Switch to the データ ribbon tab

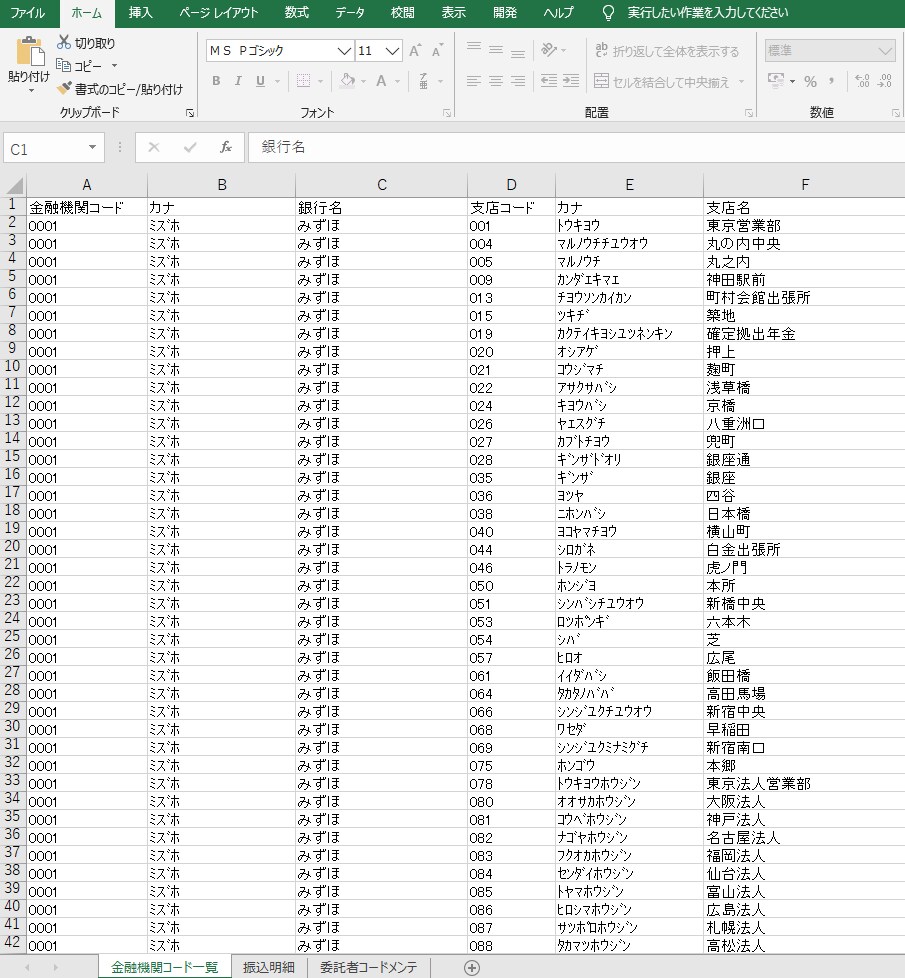tap(350, 13)
